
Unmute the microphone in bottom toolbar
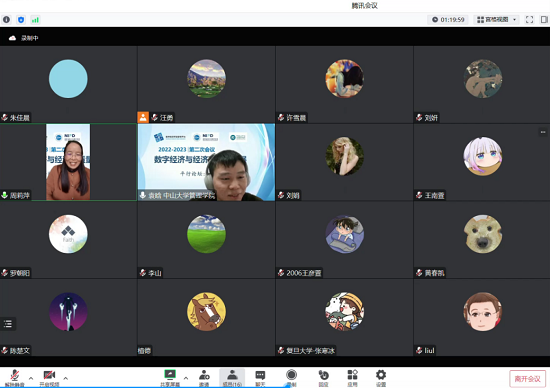[x=14, y=378]
